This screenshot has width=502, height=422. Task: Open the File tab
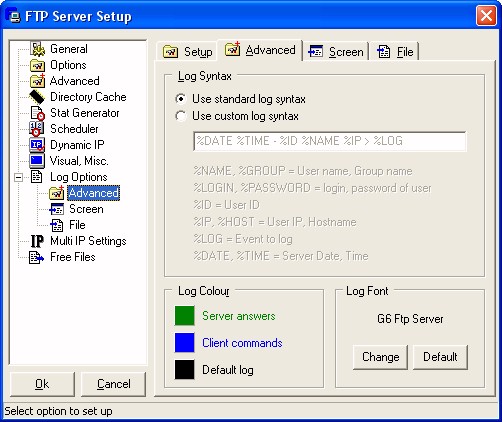(395, 51)
